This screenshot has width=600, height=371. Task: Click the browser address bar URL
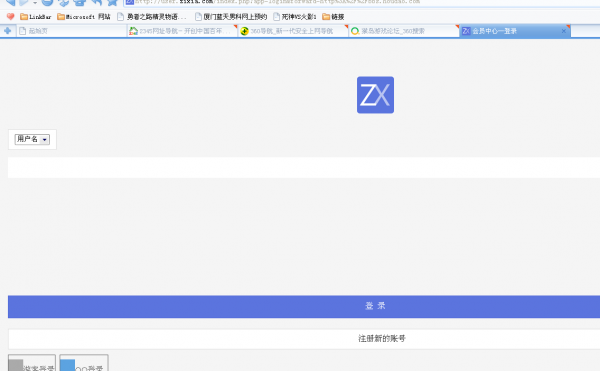pos(277,2)
